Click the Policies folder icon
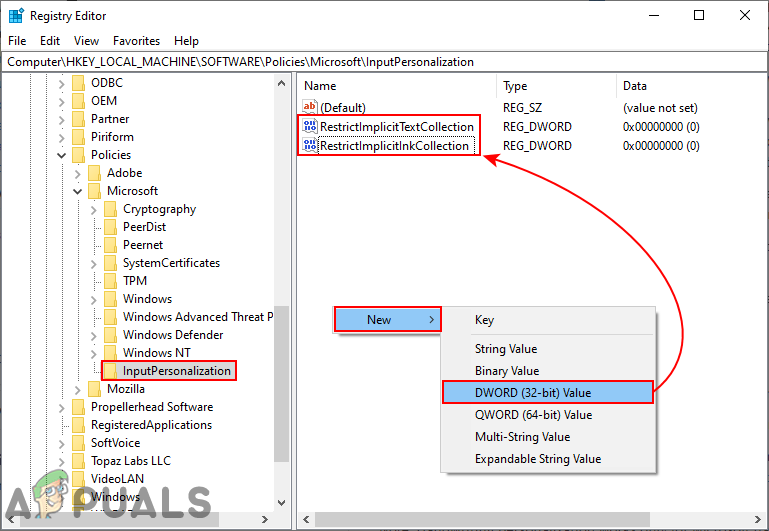Viewport: 769px width, 531px height. click(x=78, y=155)
